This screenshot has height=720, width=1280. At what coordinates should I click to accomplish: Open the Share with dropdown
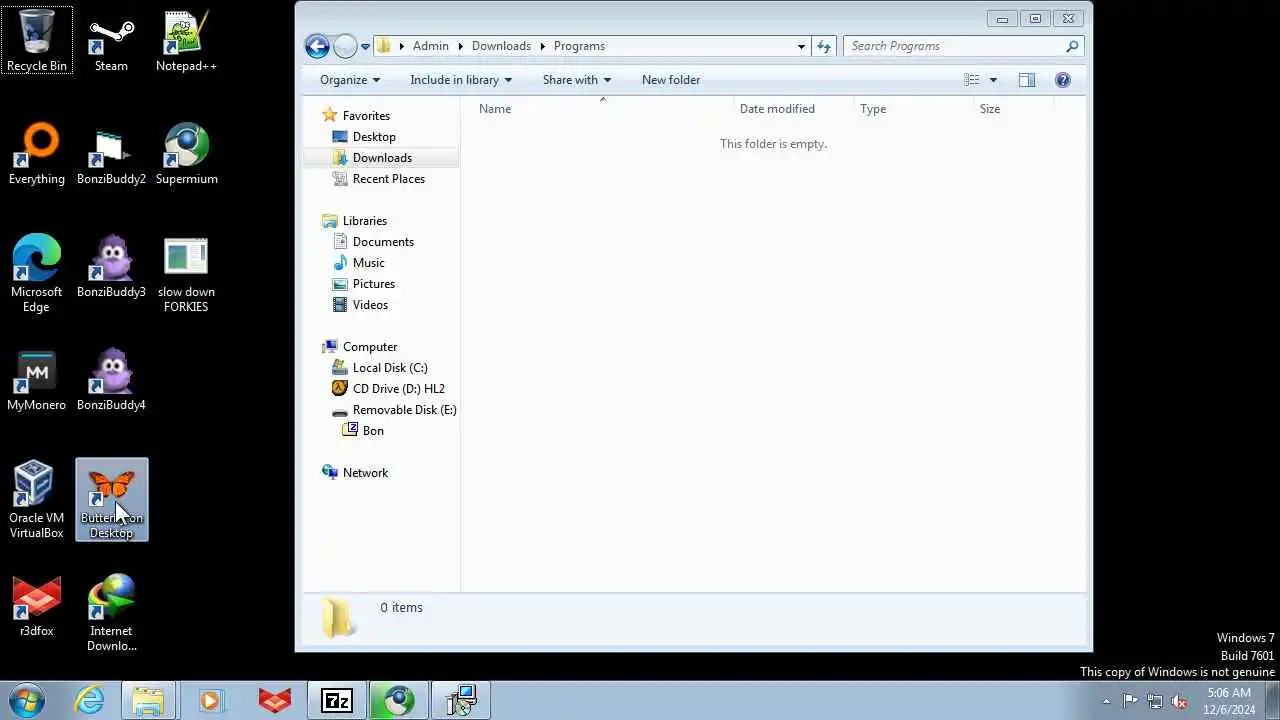pyautogui.click(x=577, y=80)
